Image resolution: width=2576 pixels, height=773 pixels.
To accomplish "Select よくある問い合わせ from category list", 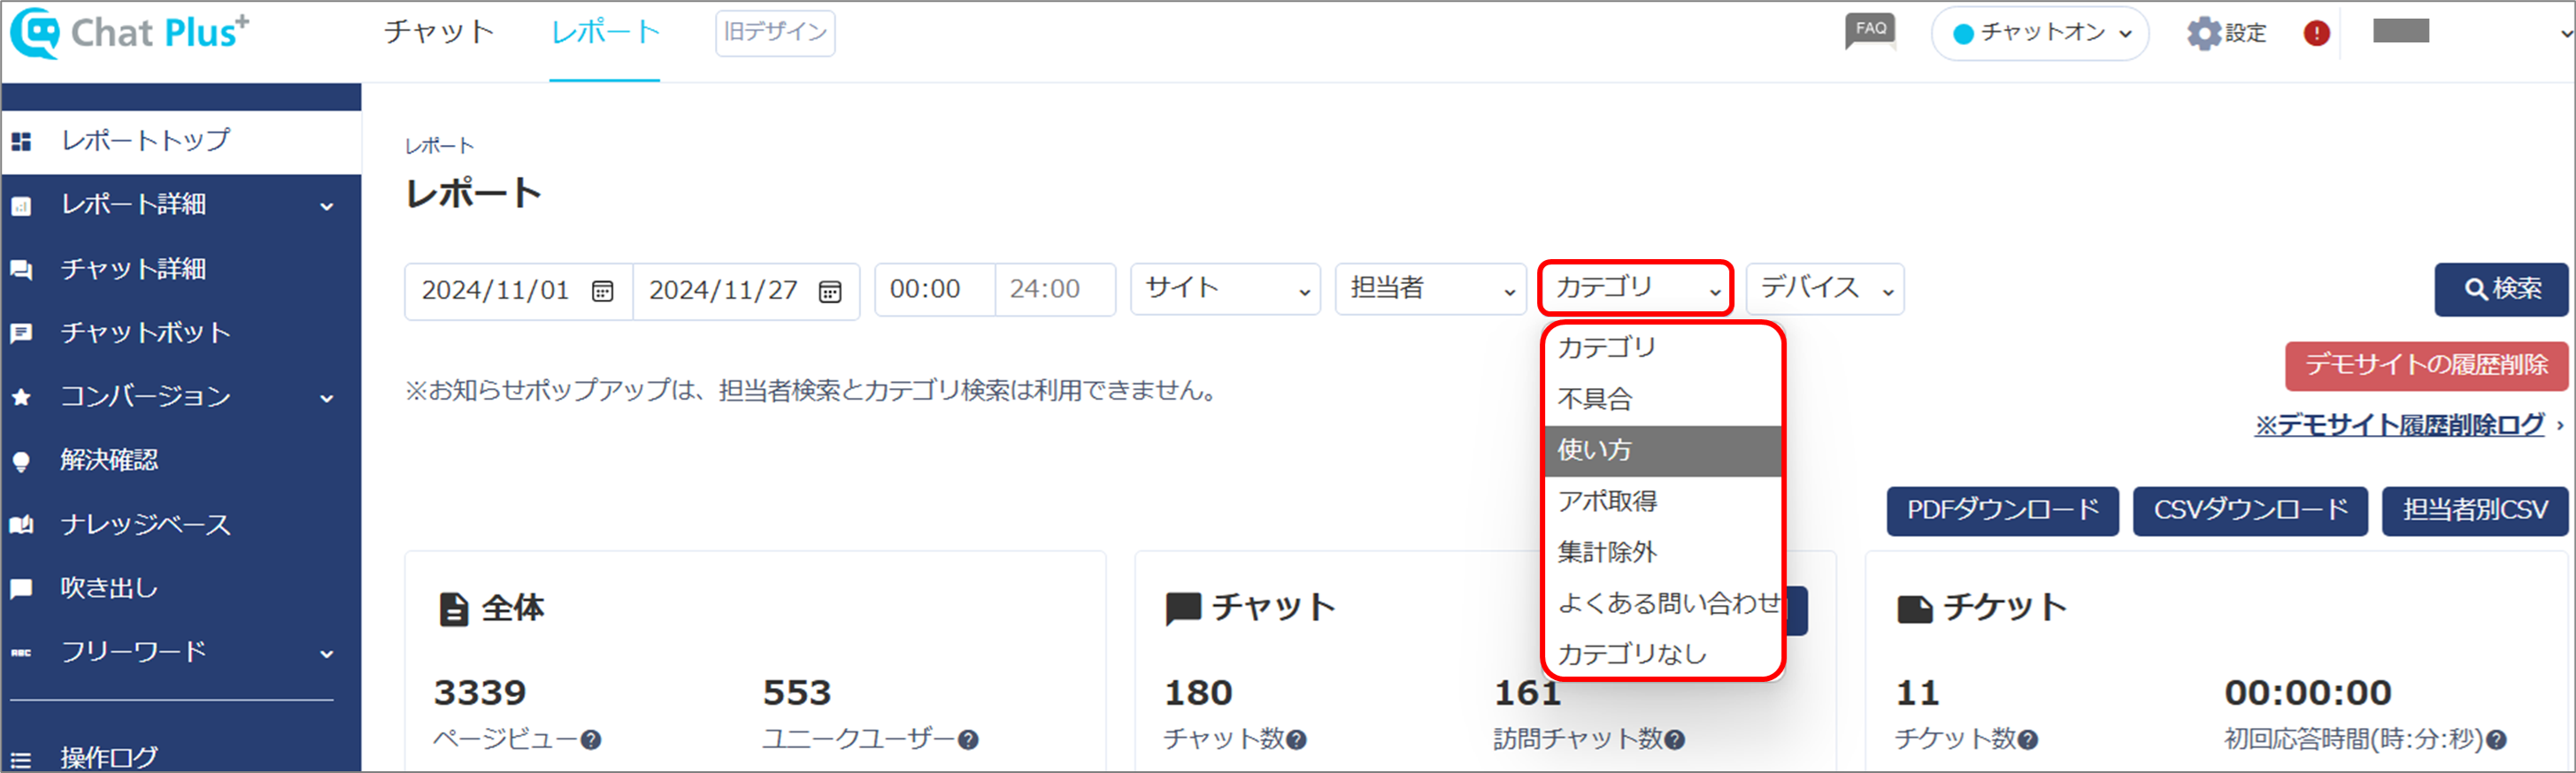I will [x=1663, y=603].
